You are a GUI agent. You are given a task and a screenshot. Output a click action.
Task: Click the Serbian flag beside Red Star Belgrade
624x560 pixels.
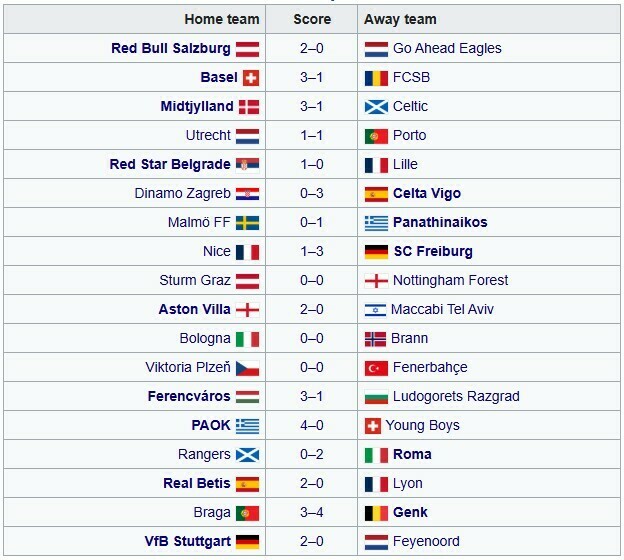[247, 164]
